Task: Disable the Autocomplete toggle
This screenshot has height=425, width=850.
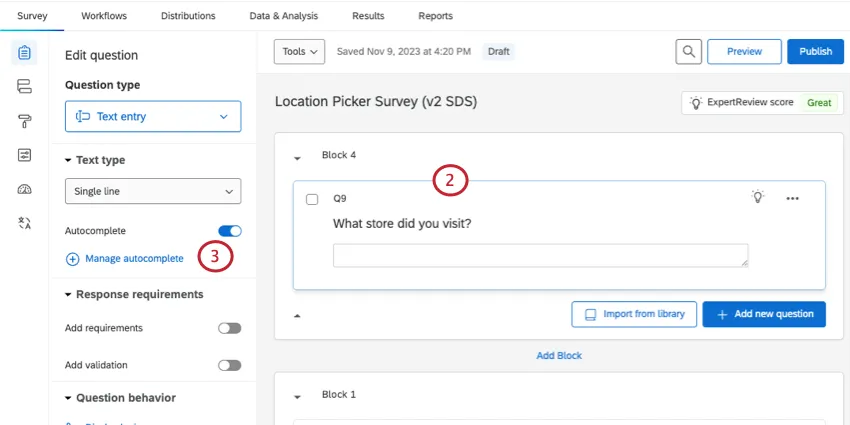Action: coord(230,231)
